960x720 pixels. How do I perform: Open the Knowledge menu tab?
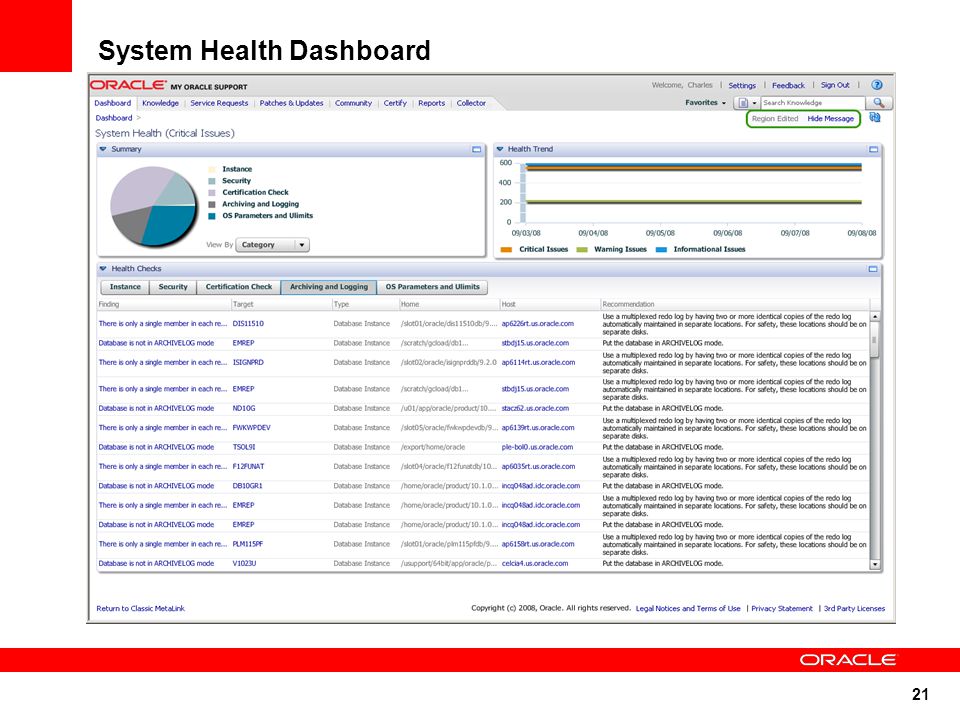tap(160, 103)
